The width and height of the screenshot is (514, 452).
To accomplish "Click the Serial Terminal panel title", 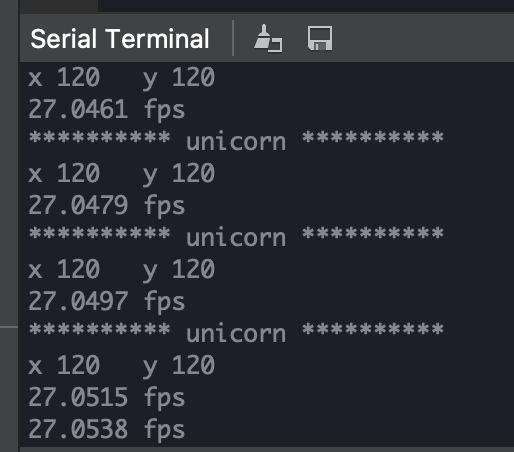I will pyautogui.click(x=120, y=39).
